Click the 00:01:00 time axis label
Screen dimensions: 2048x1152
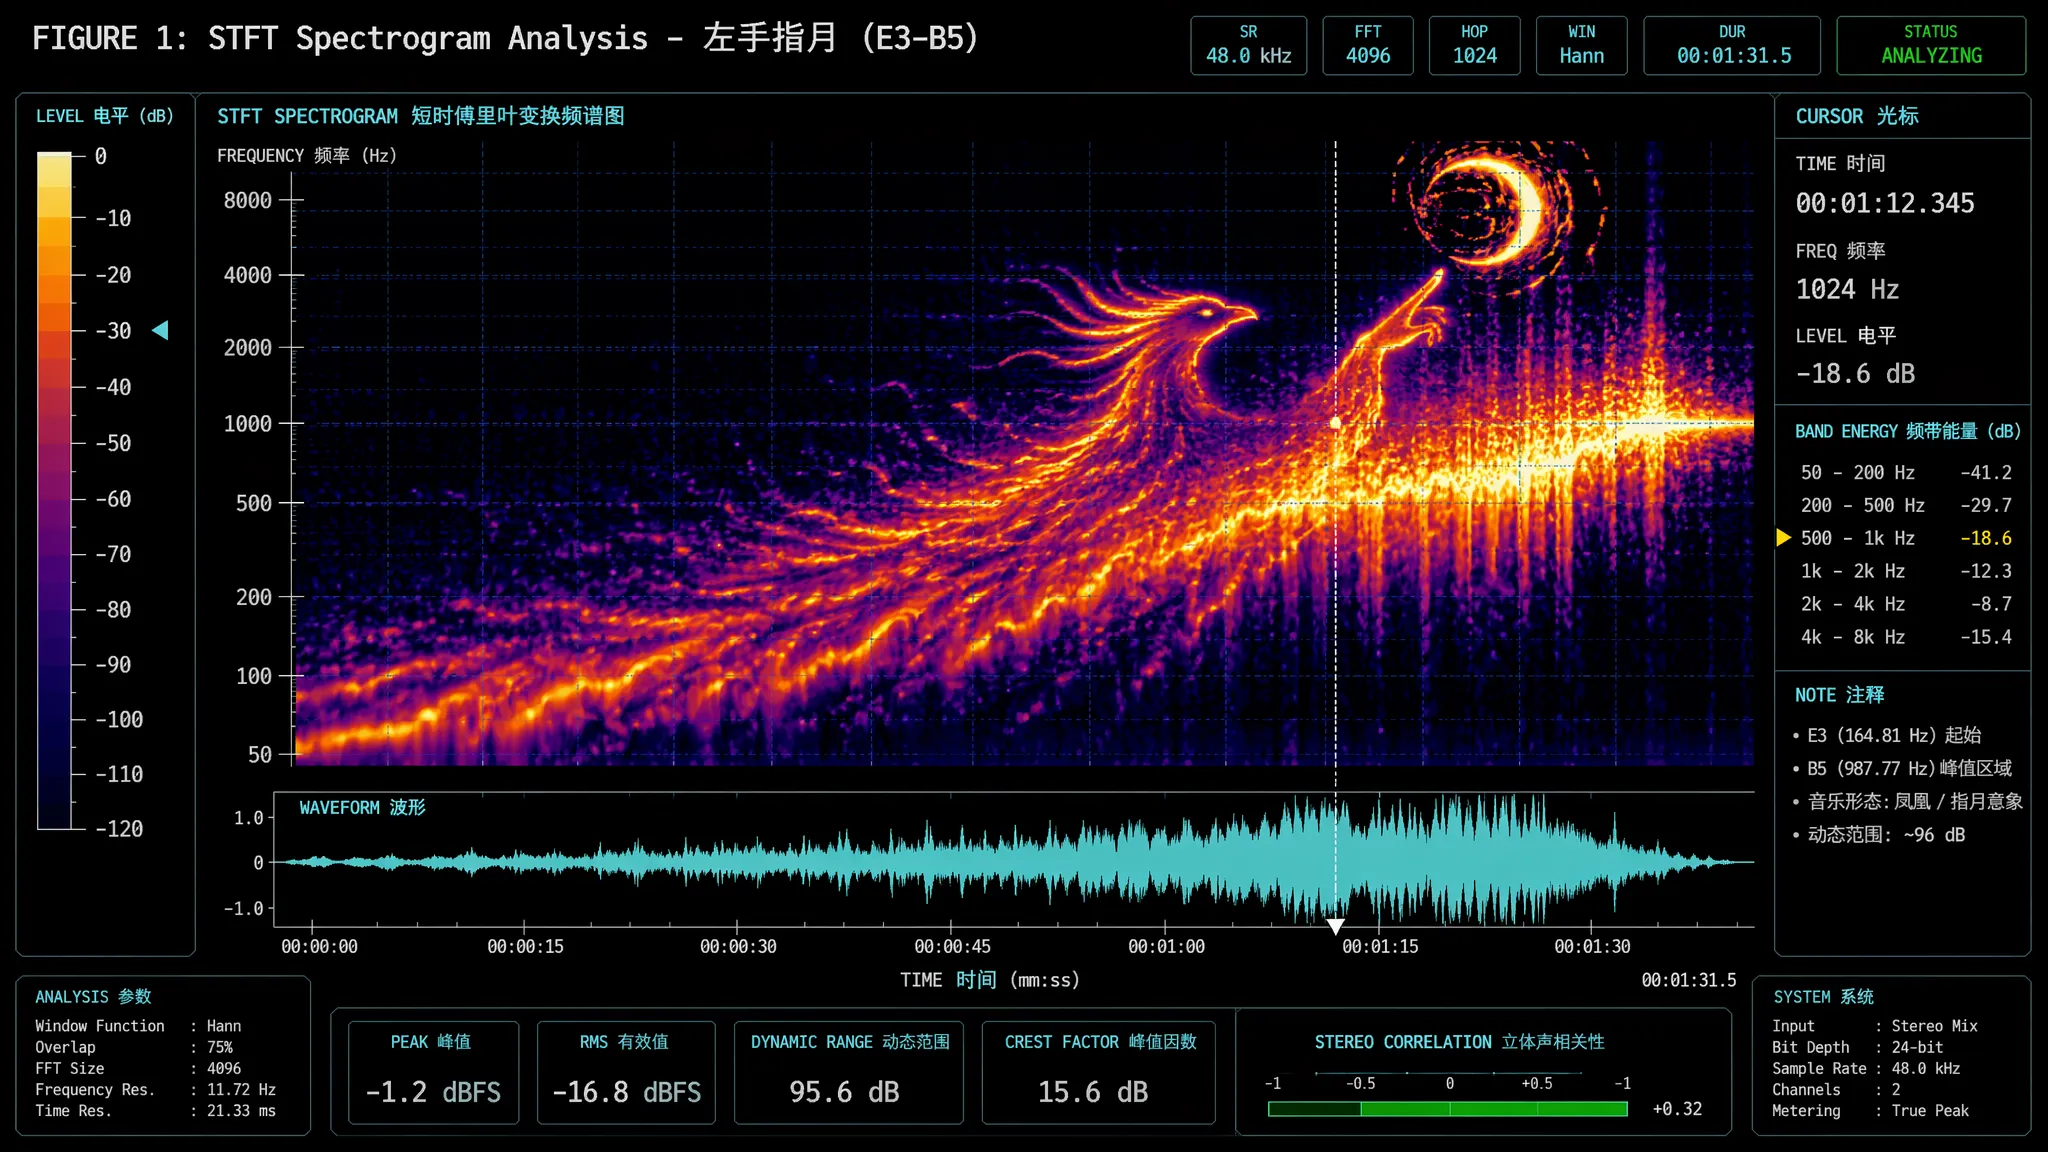click(1166, 946)
